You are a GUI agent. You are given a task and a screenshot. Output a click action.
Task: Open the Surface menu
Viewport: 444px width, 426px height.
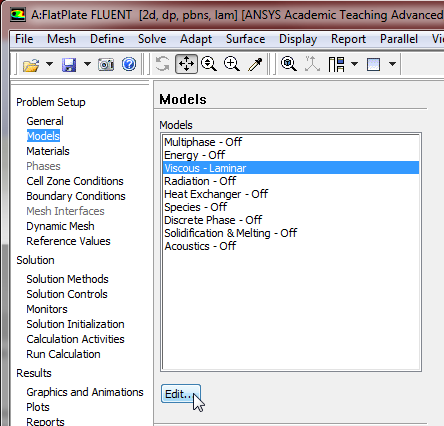[246, 39]
